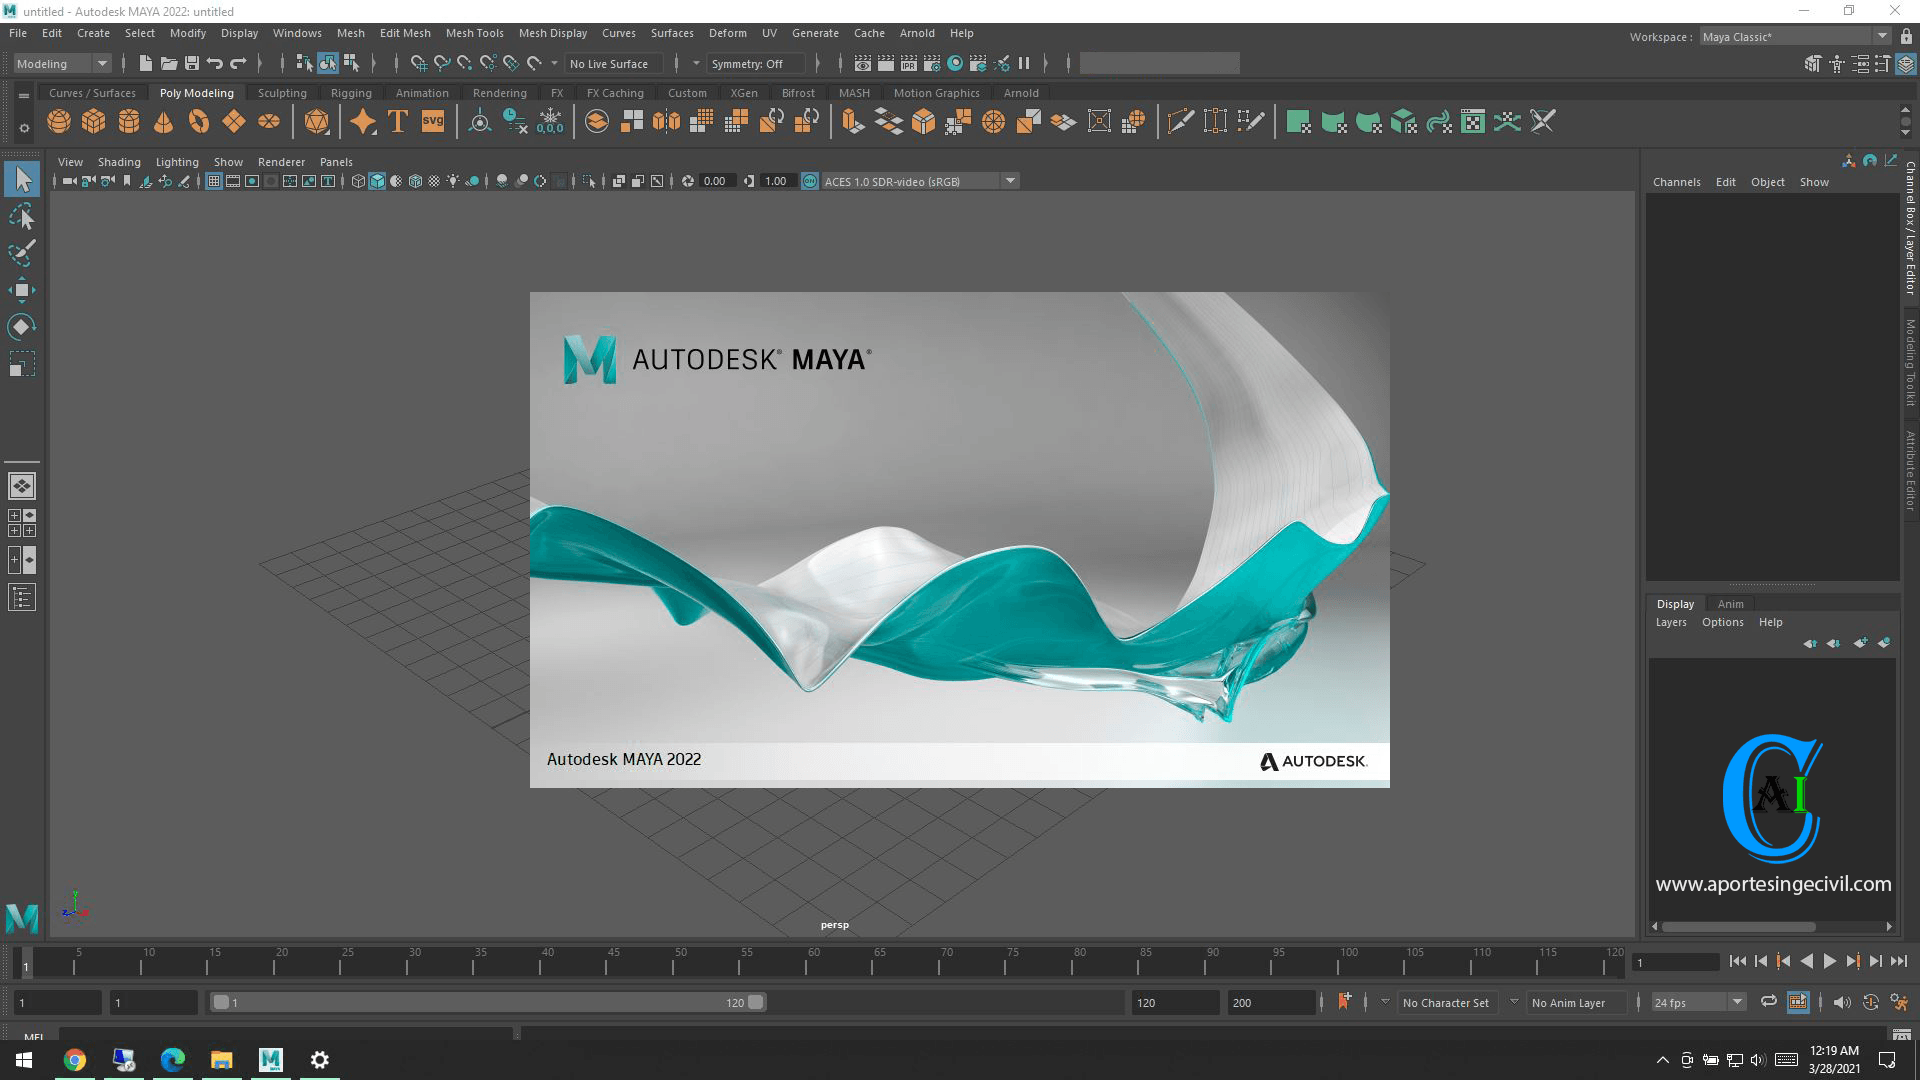Click the Snap to Grid icon
1920x1080 pixels.
413,63
